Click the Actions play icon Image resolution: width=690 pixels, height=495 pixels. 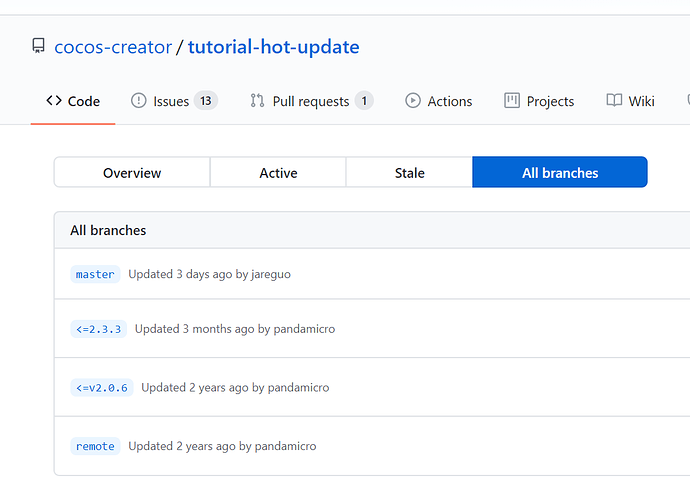pos(413,101)
